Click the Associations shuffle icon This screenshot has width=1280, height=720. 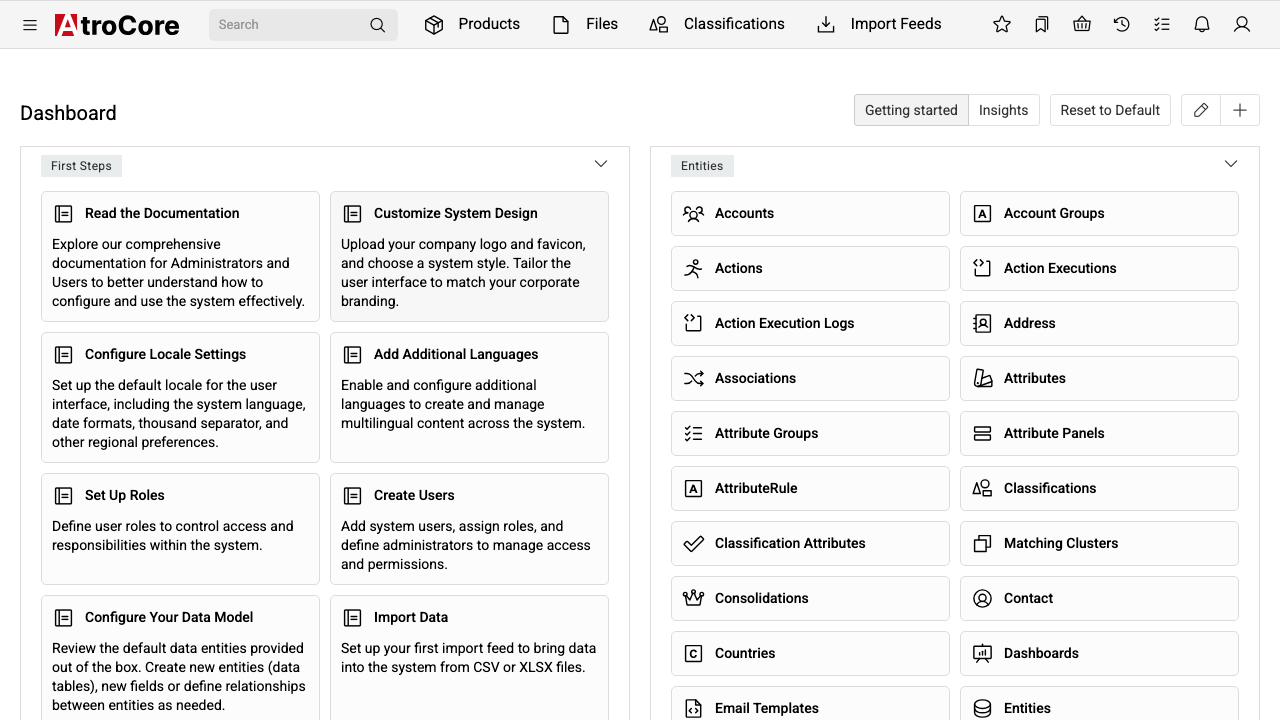(x=693, y=379)
